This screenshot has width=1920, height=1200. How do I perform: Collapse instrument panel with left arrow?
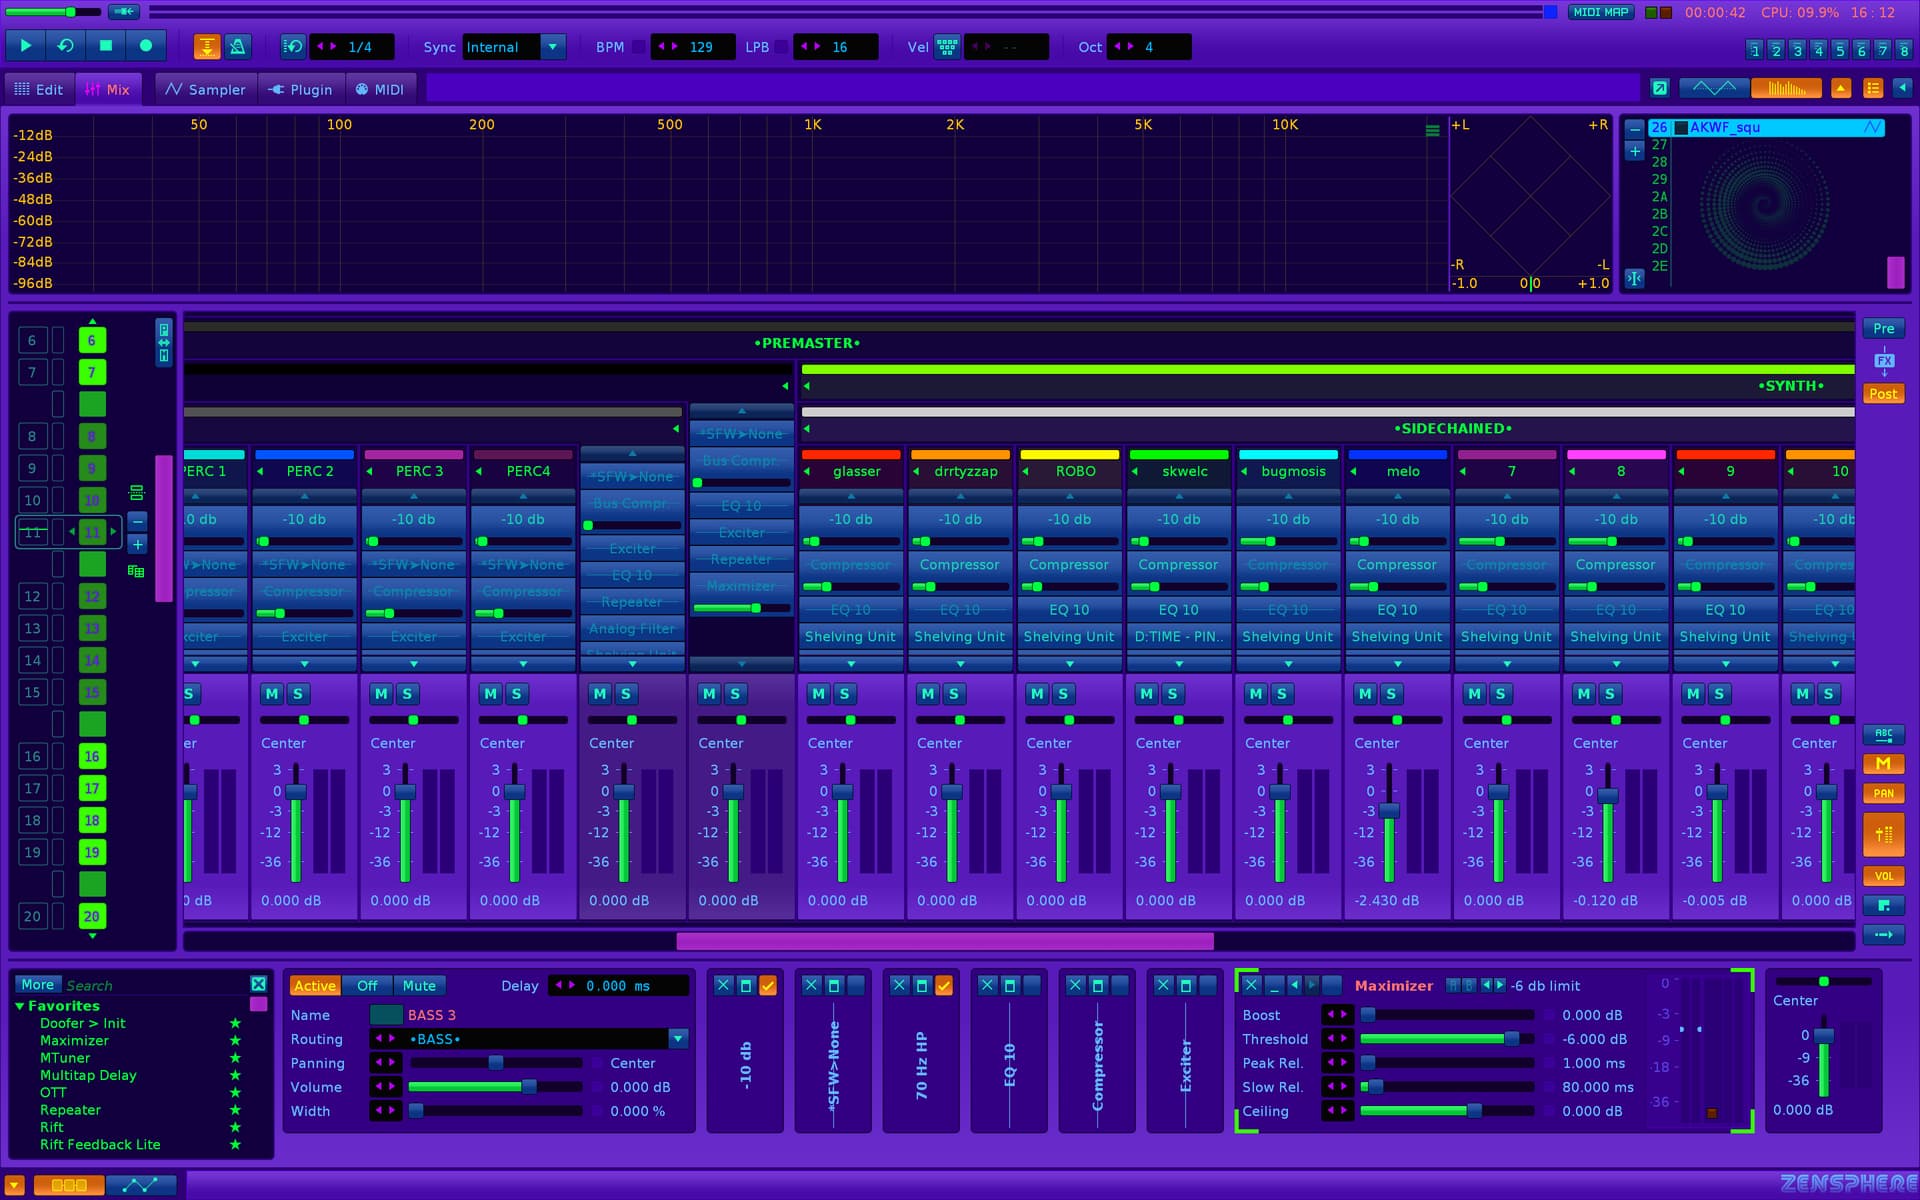[1903, 88]
